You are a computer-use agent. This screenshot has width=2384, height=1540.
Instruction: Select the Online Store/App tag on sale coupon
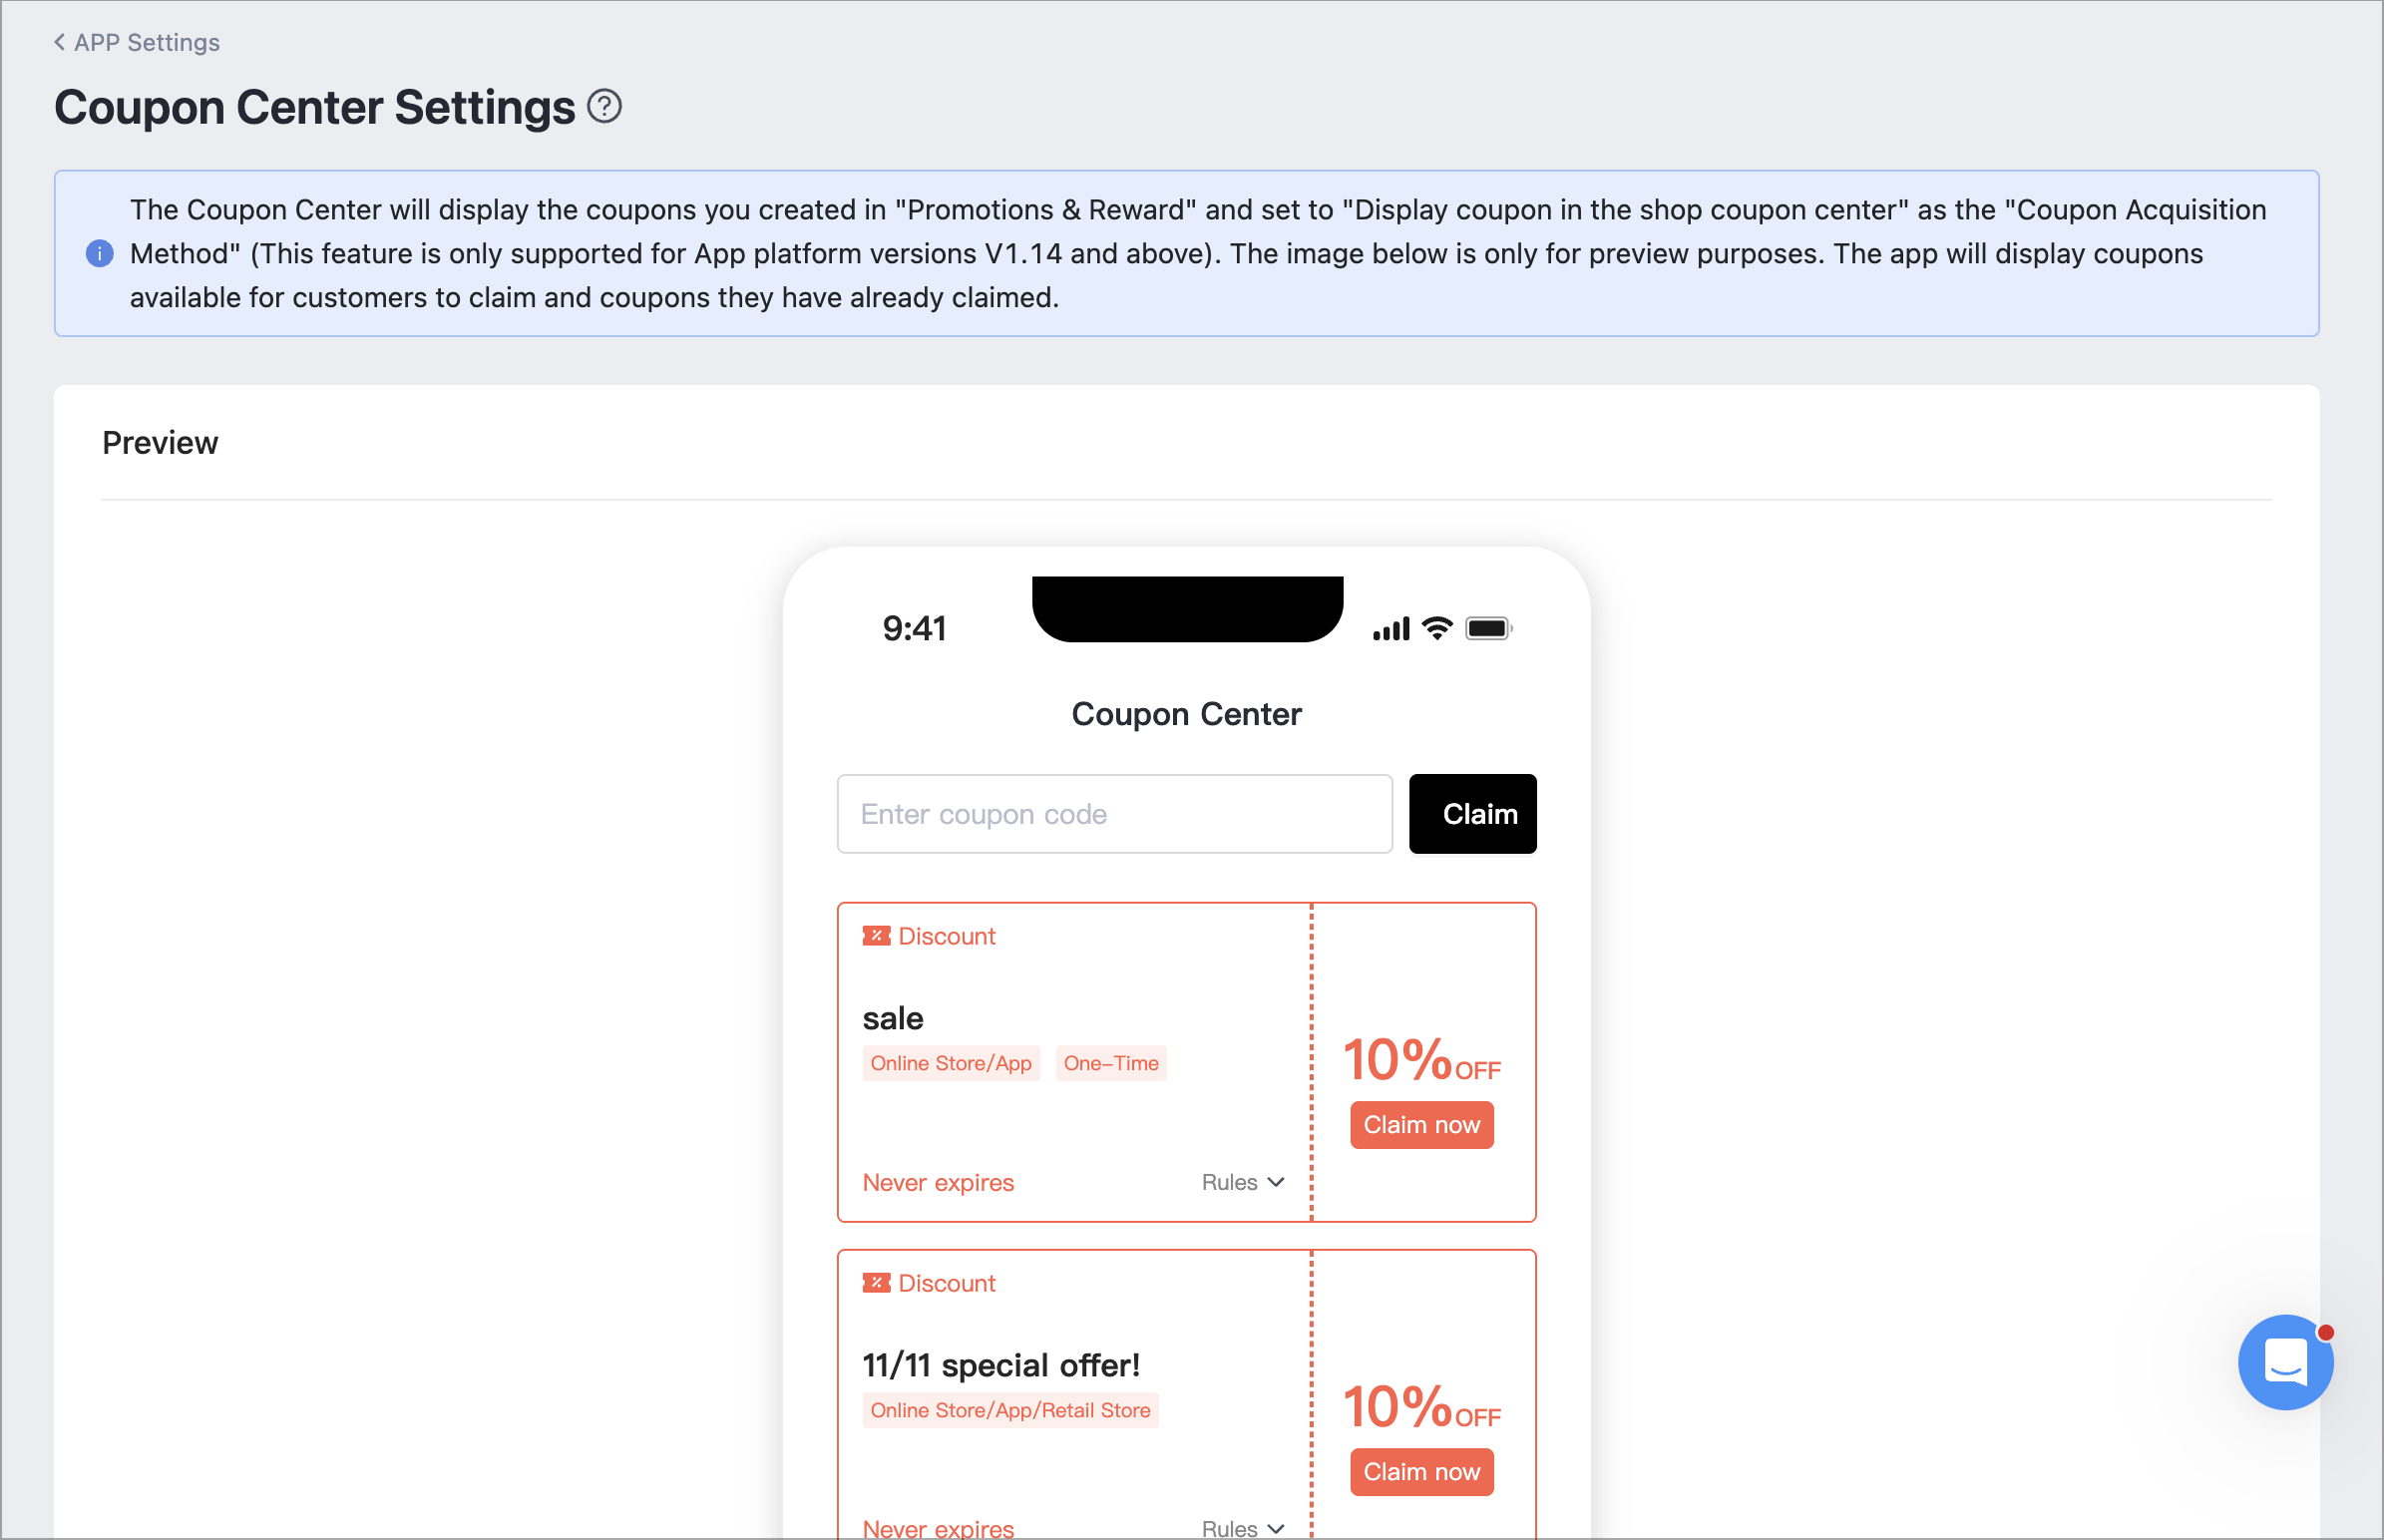tap(951, 1063)
